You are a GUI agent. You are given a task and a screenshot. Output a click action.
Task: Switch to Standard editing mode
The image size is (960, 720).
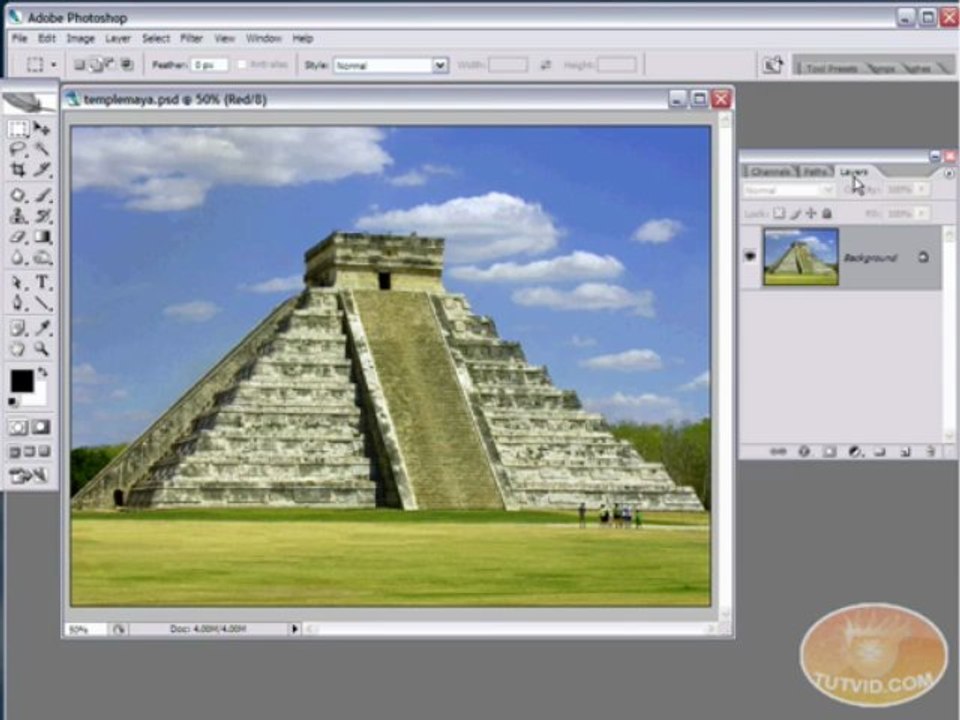click(x=18, y=427)
